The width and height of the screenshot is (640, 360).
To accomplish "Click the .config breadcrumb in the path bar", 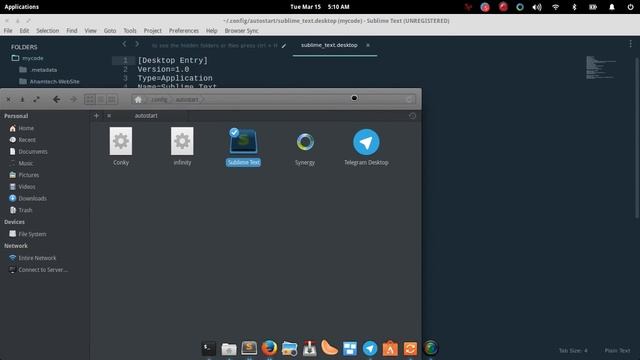I will click(159, 100).
